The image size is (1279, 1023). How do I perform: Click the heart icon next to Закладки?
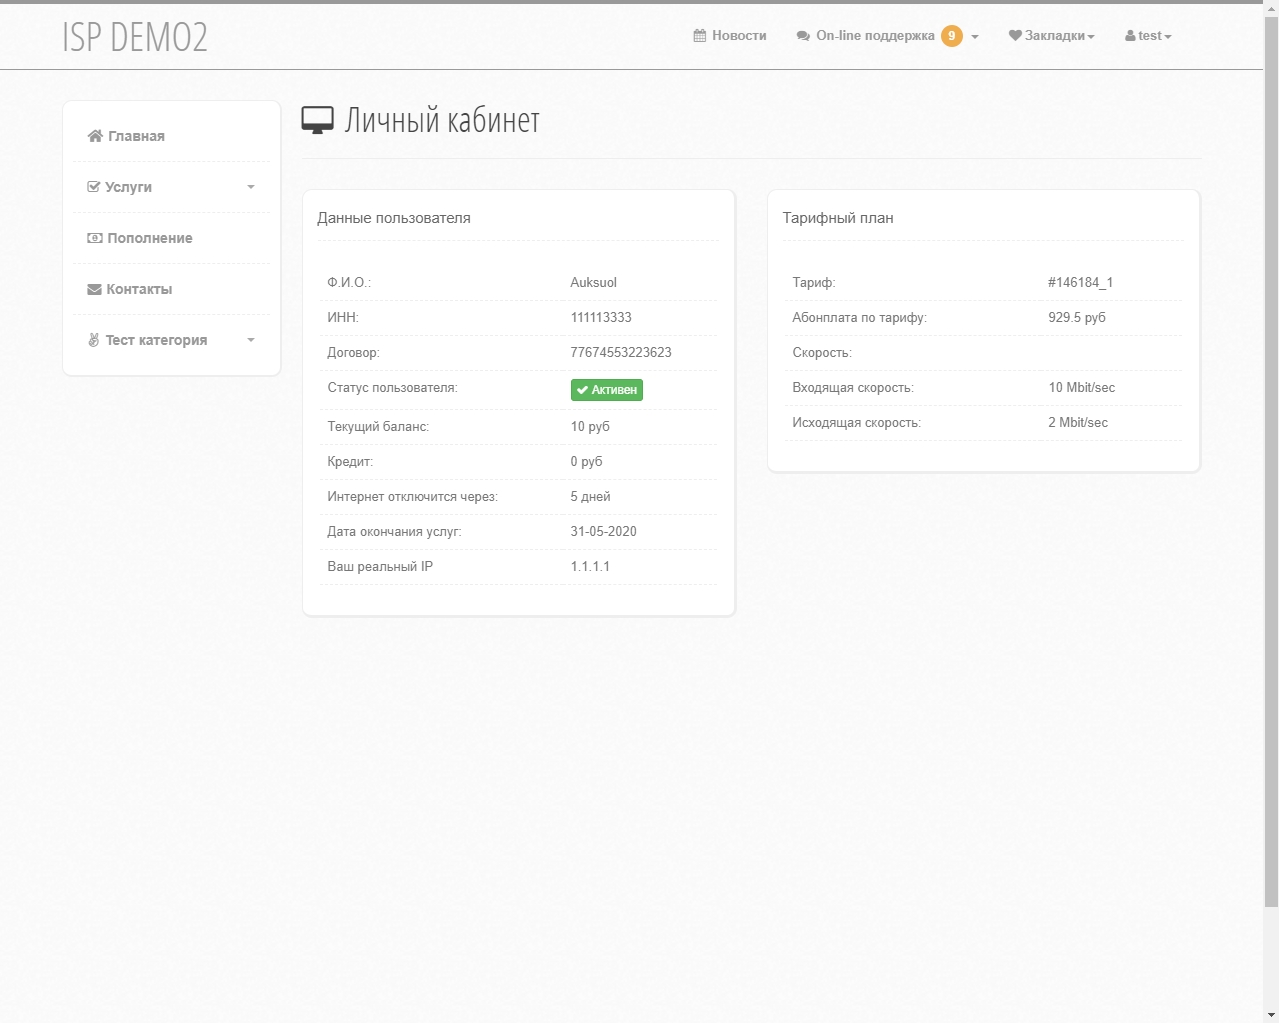point(1015,36)
